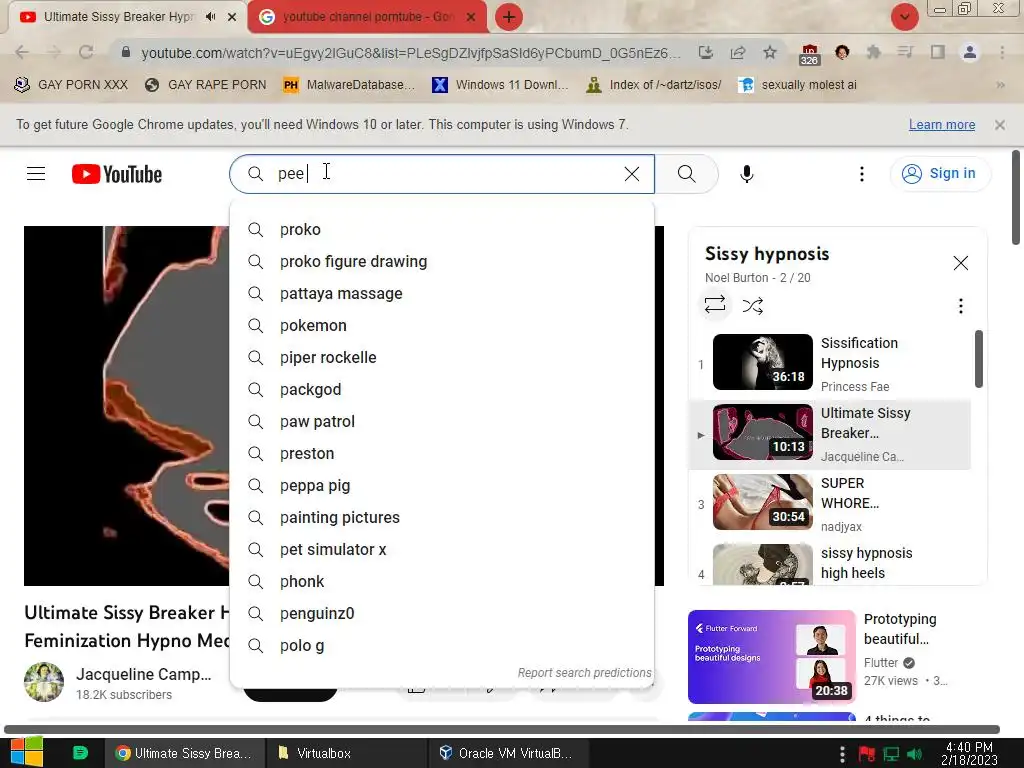Screen dimensions: 1024x768
Task: Open the Flutter 20:38 video thumbnail
Action: tap(771, 656)
